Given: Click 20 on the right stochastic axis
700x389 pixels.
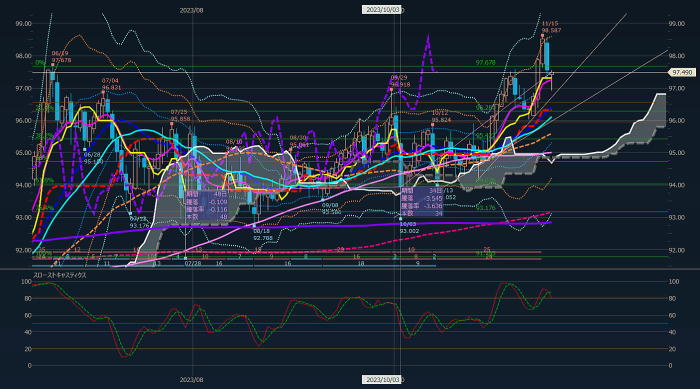Looking at the screenshot, I should coord(672,349).
